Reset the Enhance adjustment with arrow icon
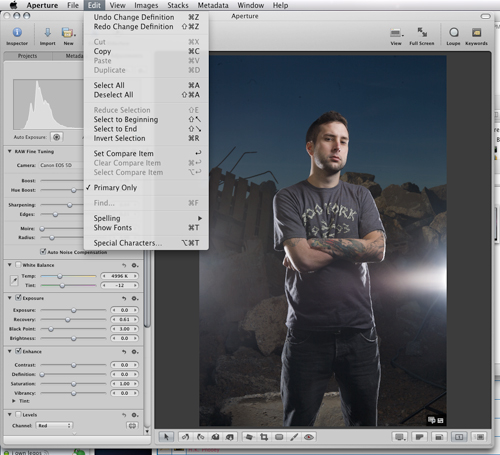Screen dimensions: 500x455 tap(124, 352)
